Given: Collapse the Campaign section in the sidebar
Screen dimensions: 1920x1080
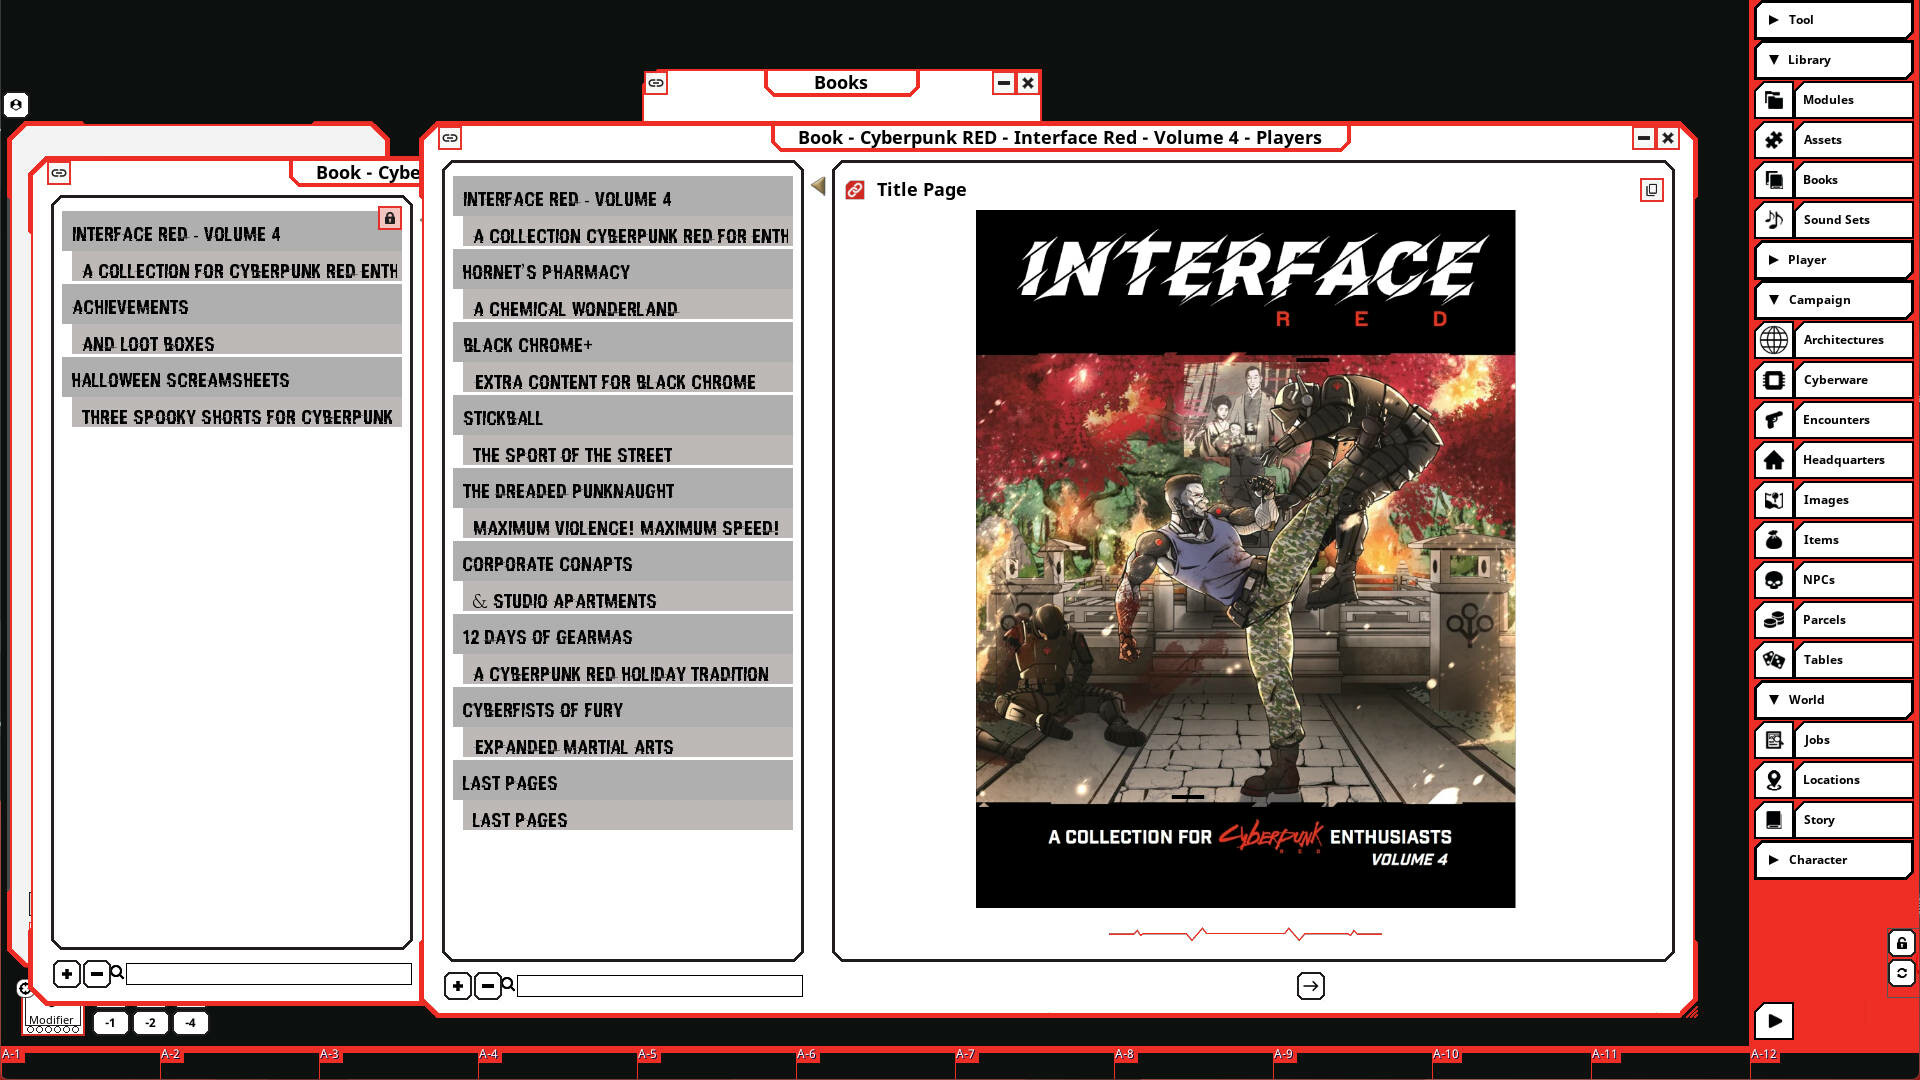Looking at the screenshot, I should (x=1832, y=300).
